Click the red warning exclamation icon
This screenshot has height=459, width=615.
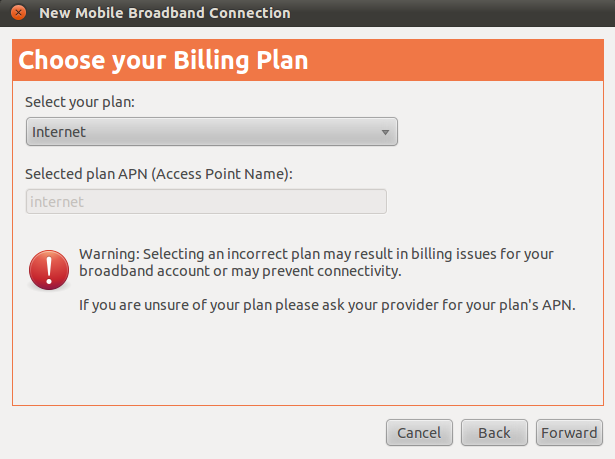point(46,270)
